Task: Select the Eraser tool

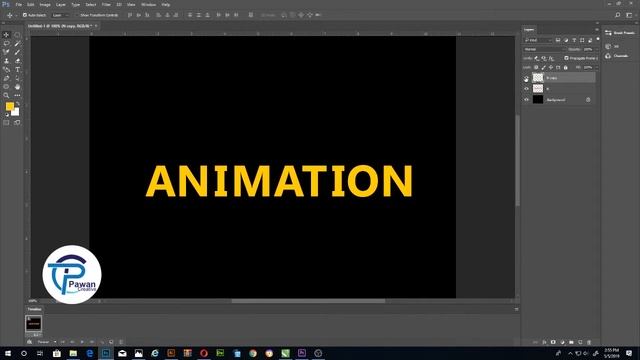Action: [x=17, y=61]
